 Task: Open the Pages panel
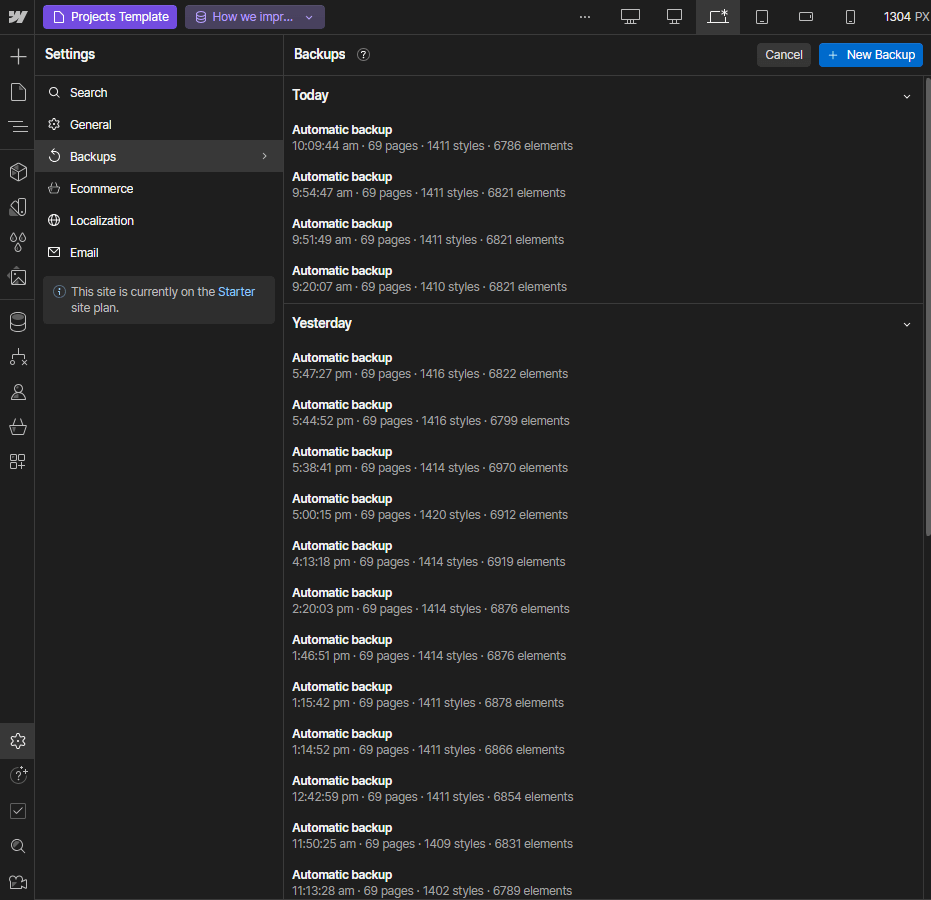pyautogui.click(x=17, y=92)
